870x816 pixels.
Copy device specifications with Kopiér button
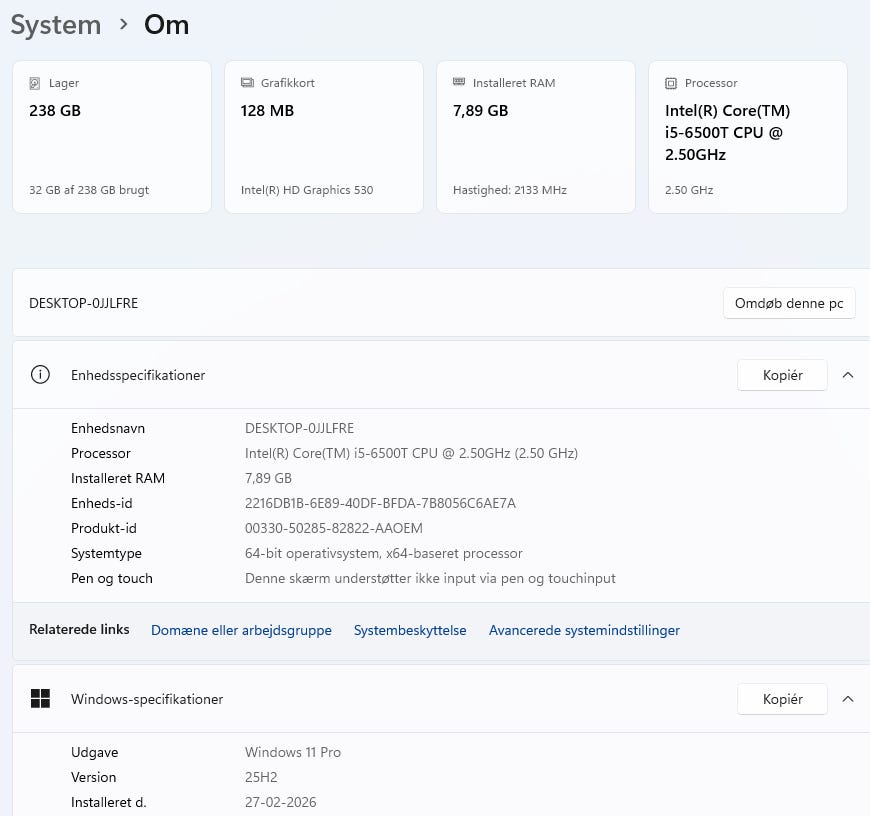pyautogui.click(x=782, y=375)
